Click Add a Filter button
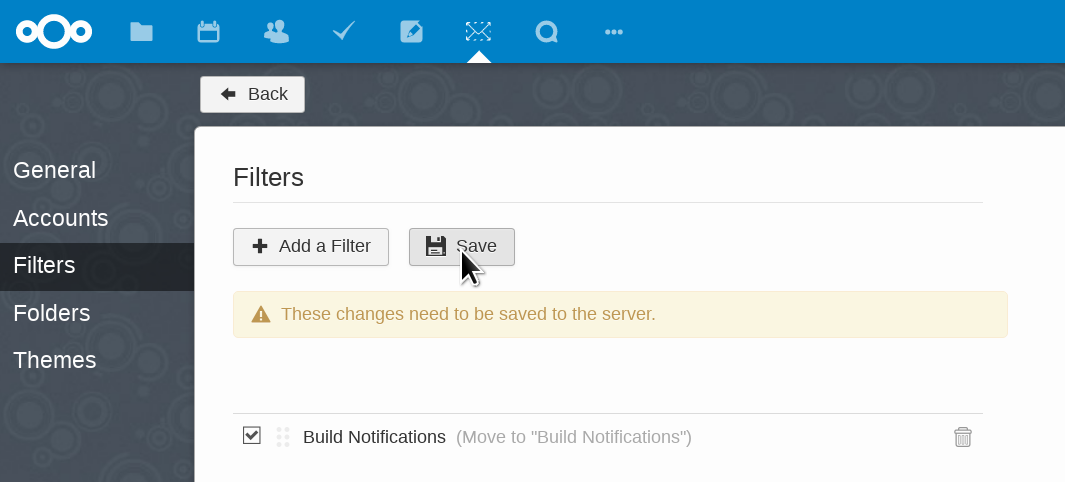The image size is (1065, 482). (311, 247)
